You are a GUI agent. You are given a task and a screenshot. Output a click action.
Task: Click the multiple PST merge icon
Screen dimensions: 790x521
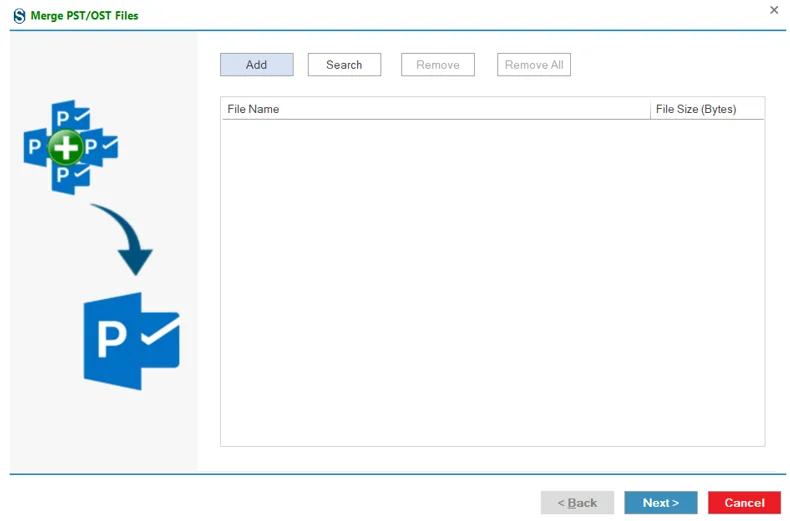(71, 147)
